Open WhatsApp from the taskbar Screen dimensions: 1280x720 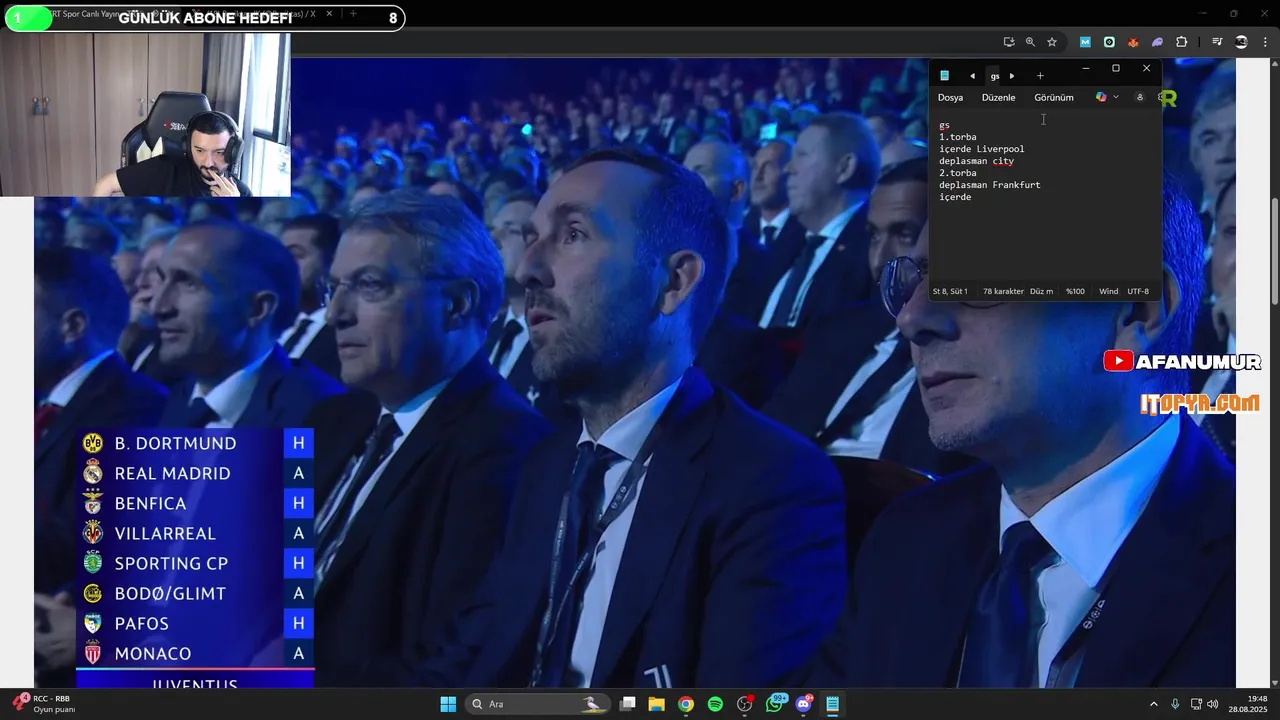coord(774,704)
